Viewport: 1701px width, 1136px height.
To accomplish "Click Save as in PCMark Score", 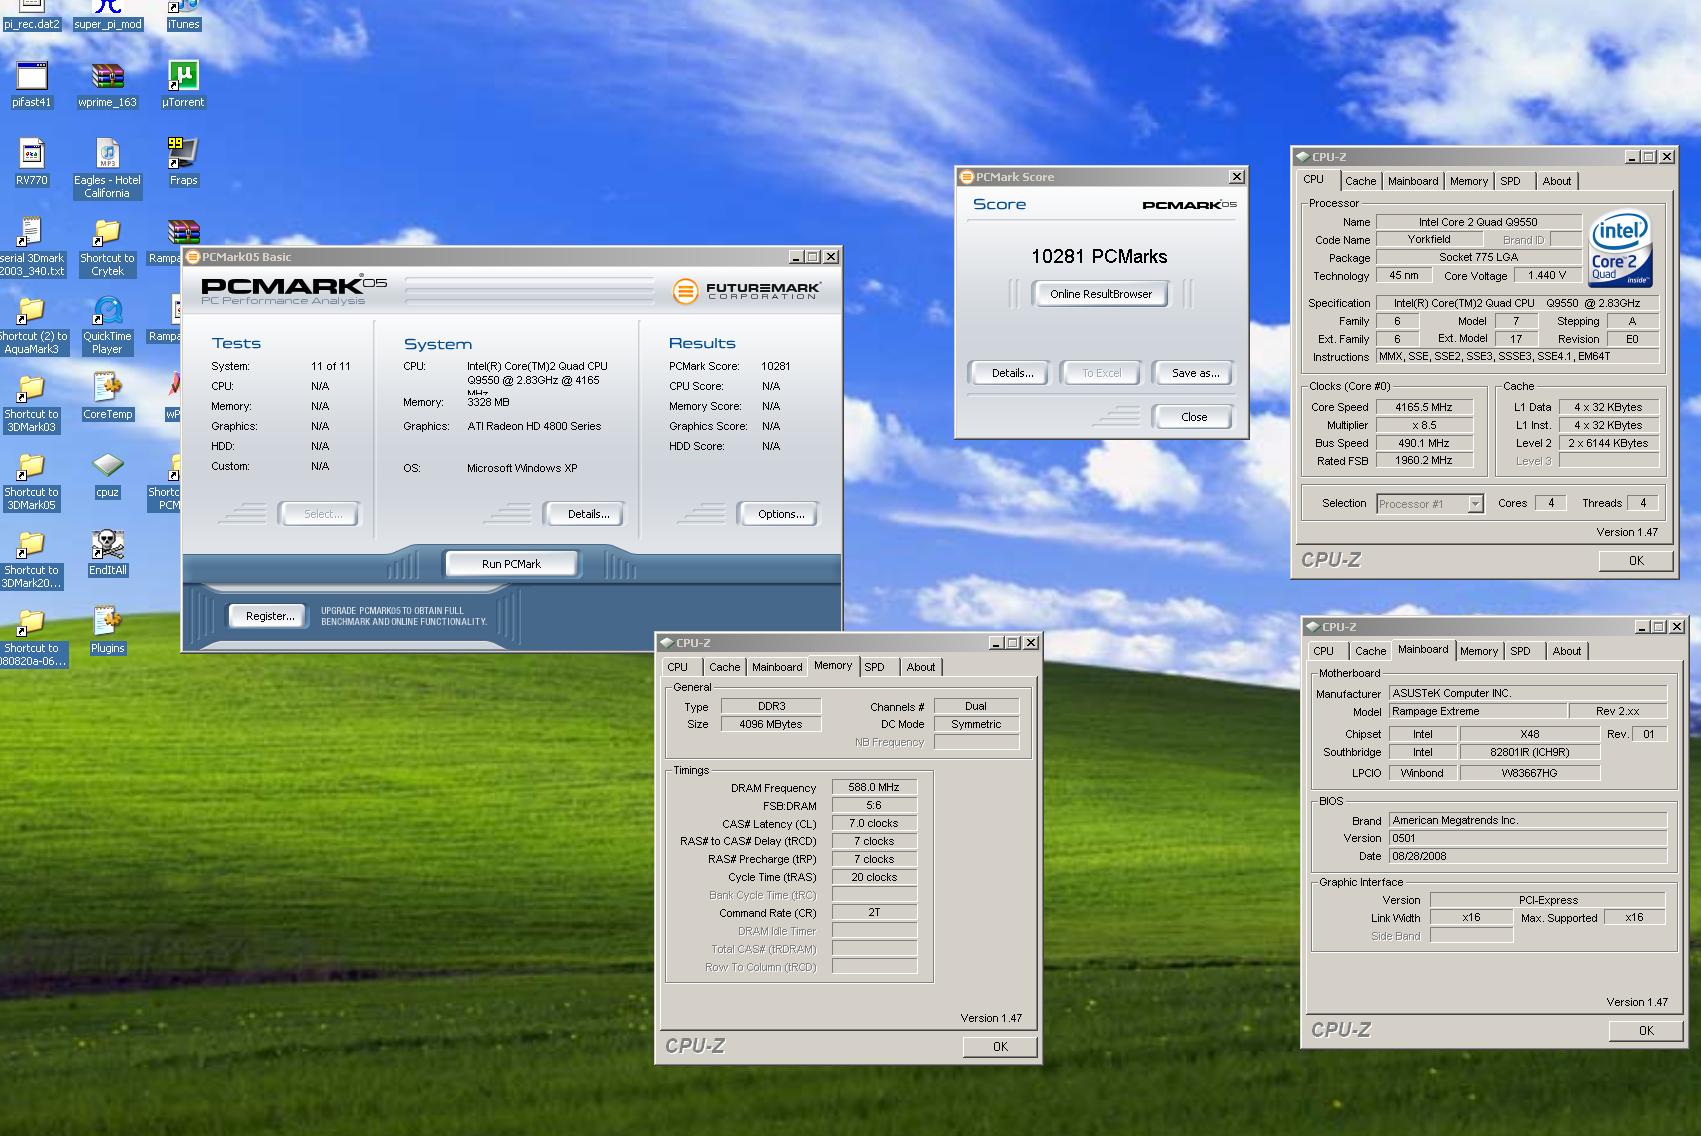I will click(1195, 373).
